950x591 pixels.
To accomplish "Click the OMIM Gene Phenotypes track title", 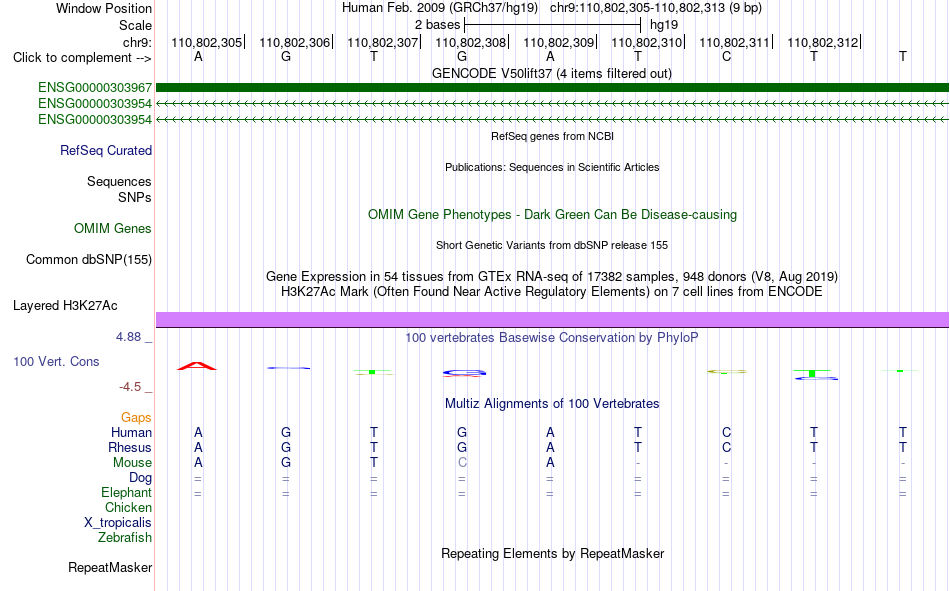I will tap(552, 215).
